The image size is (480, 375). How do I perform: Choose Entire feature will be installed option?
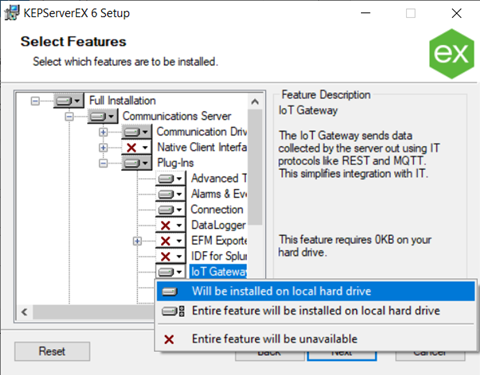point(316,311)
